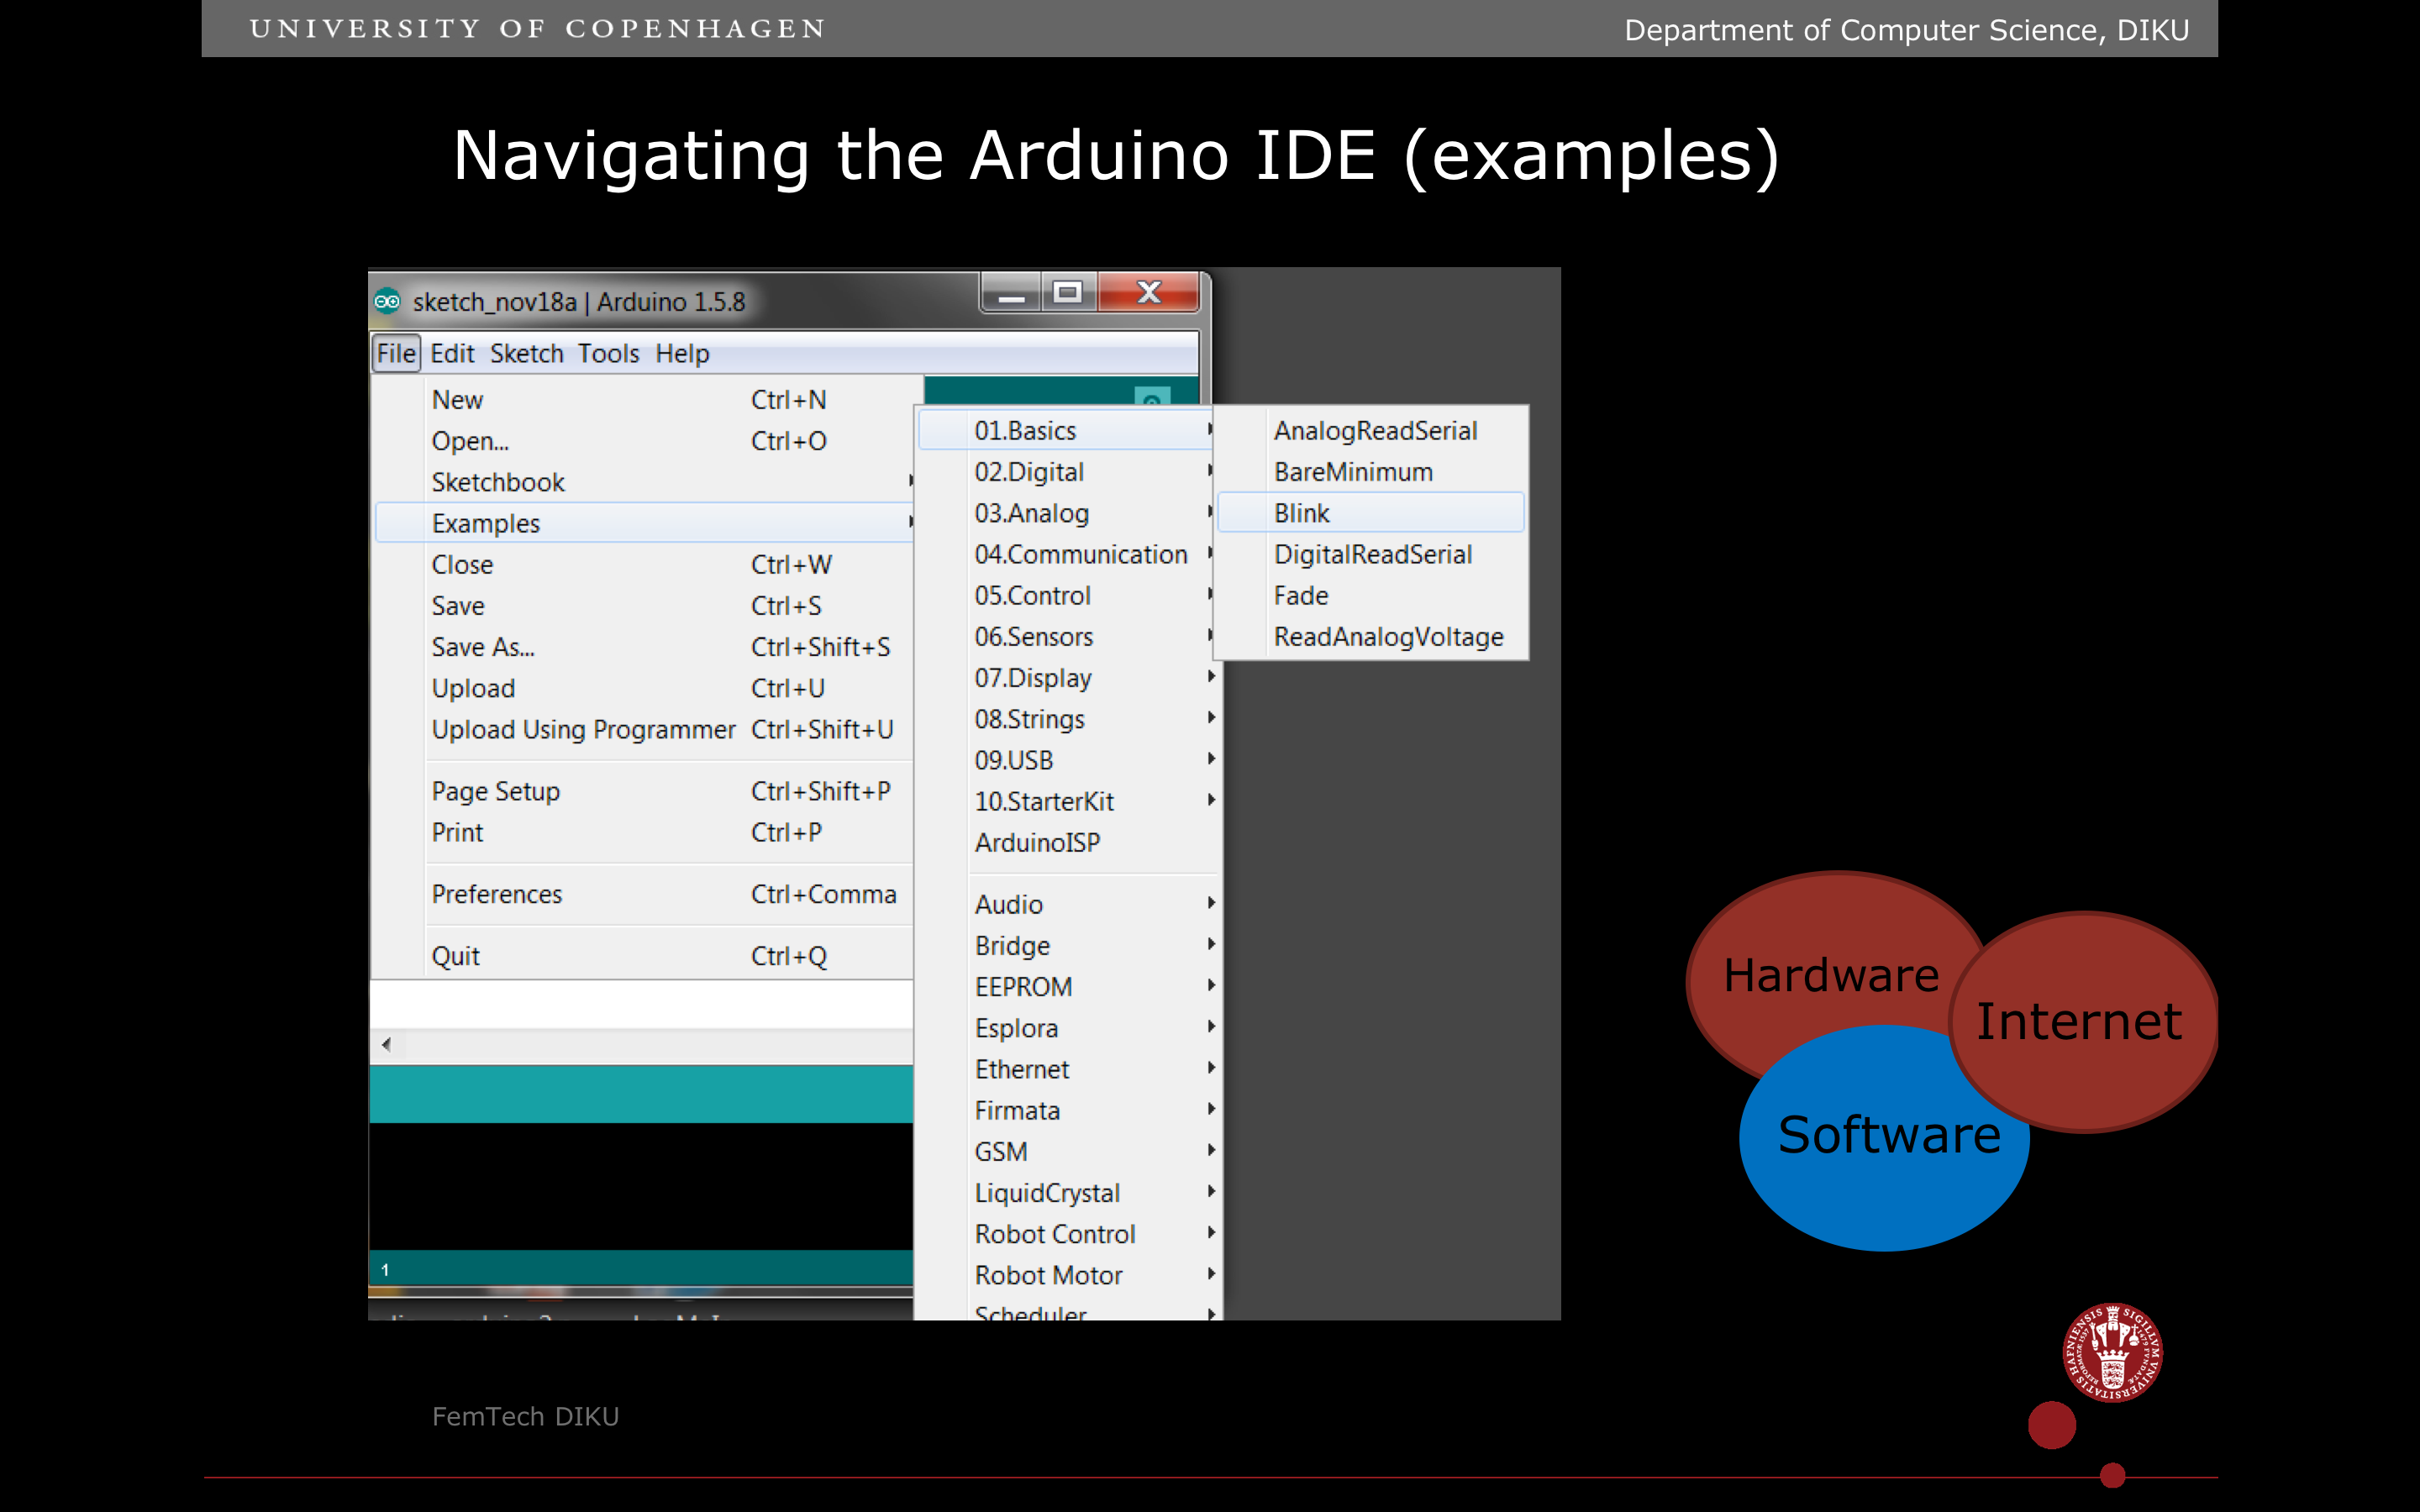The image size is (2420, 1512).
Task: Close the Arduino sketch window
Action: pos(1149,292)
